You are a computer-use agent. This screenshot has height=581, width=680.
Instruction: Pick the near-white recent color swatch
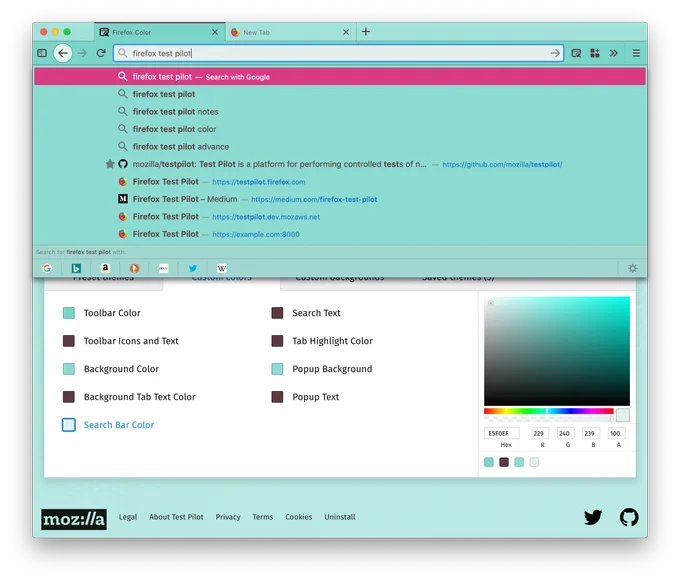click(x=534, y=462)
